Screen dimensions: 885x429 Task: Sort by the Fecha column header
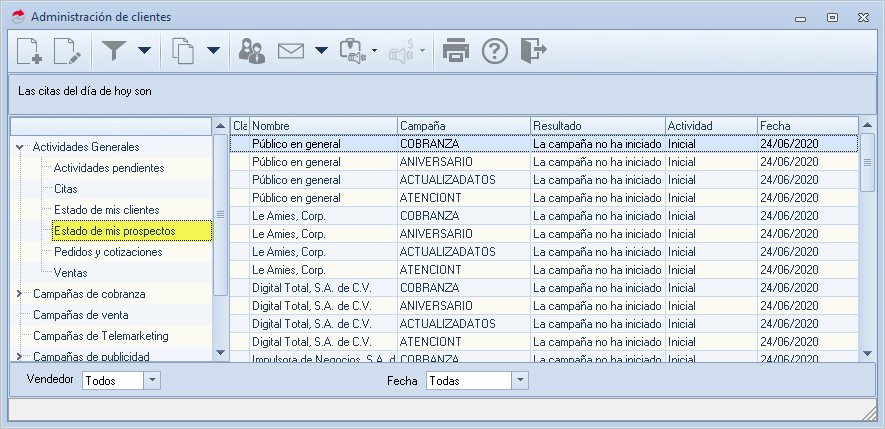click(806, 126)
